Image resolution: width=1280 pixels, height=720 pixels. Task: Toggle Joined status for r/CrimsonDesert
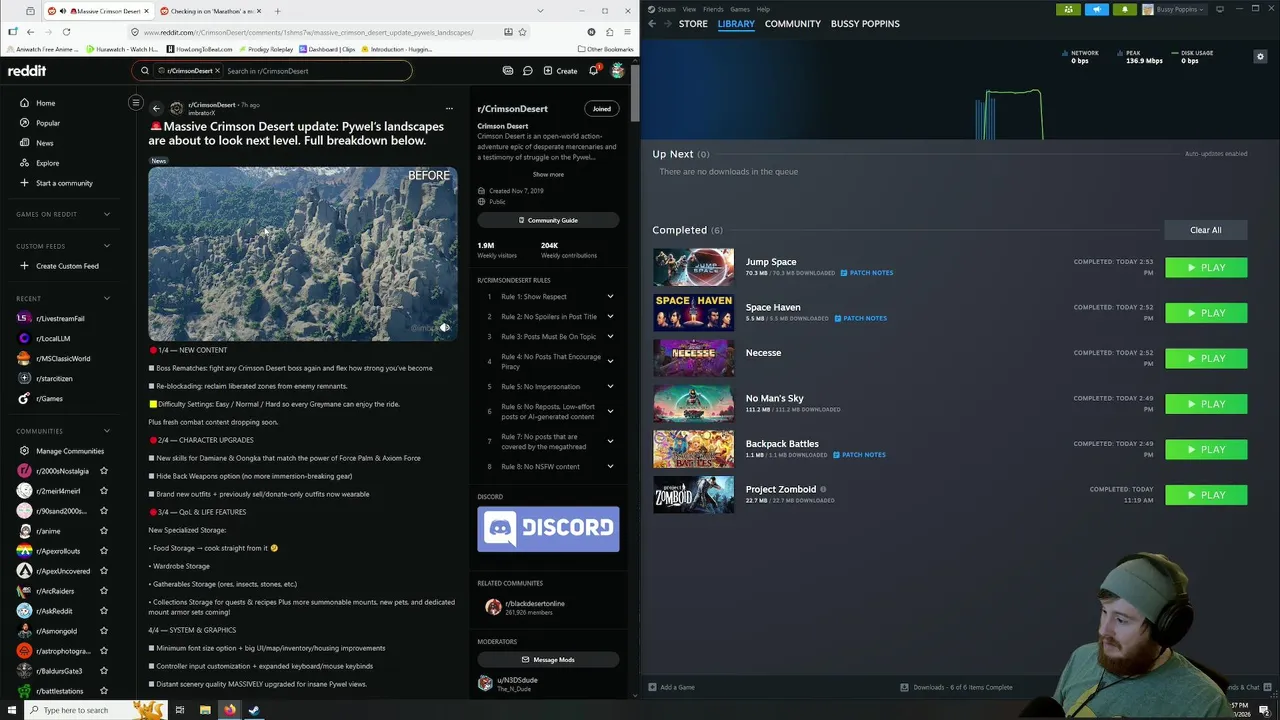click(601, 108)
